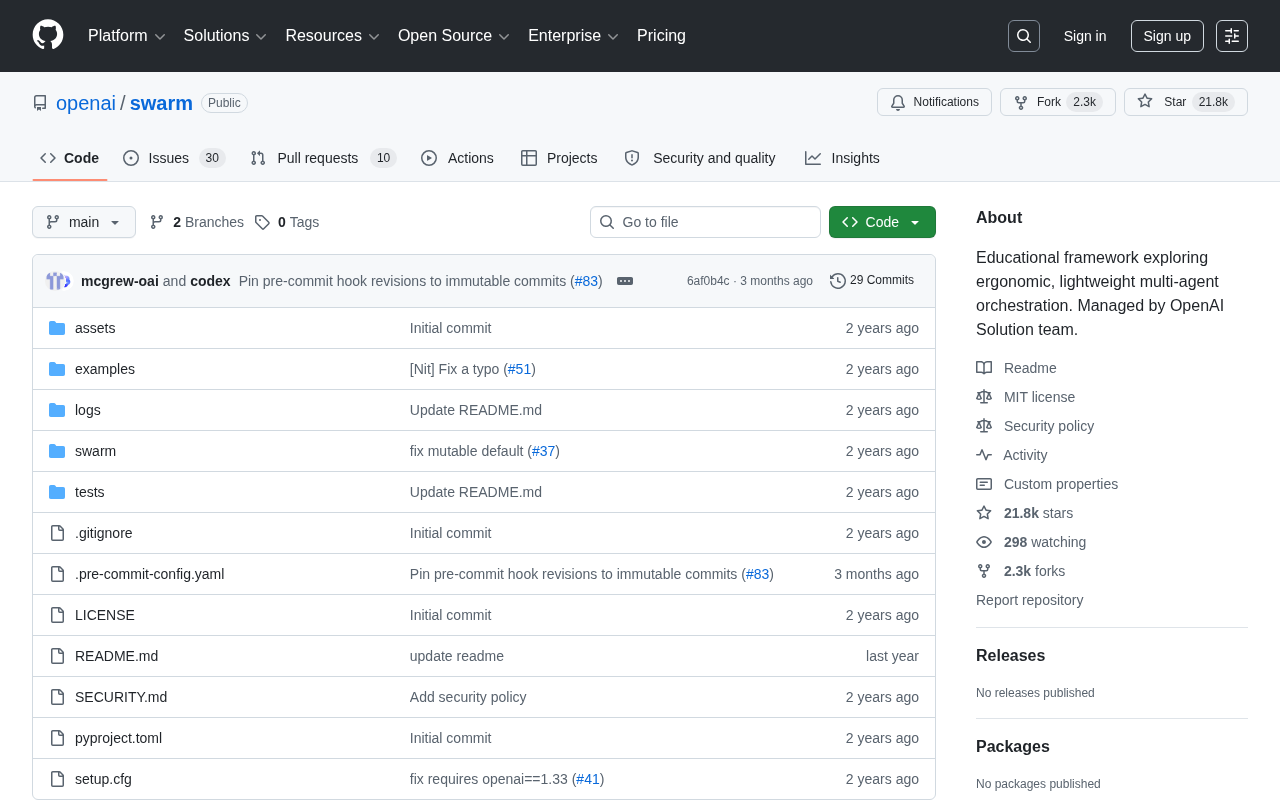Switch to the Insights tab

click(842, 158)
